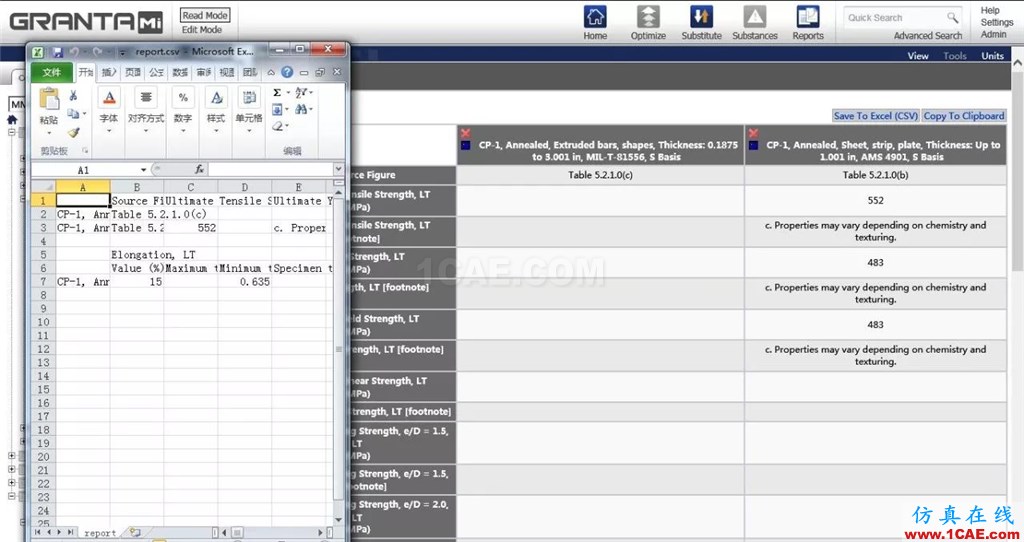Open the Excel File (文件) tab
The image size is (1024, 542).
coord(52,72)
